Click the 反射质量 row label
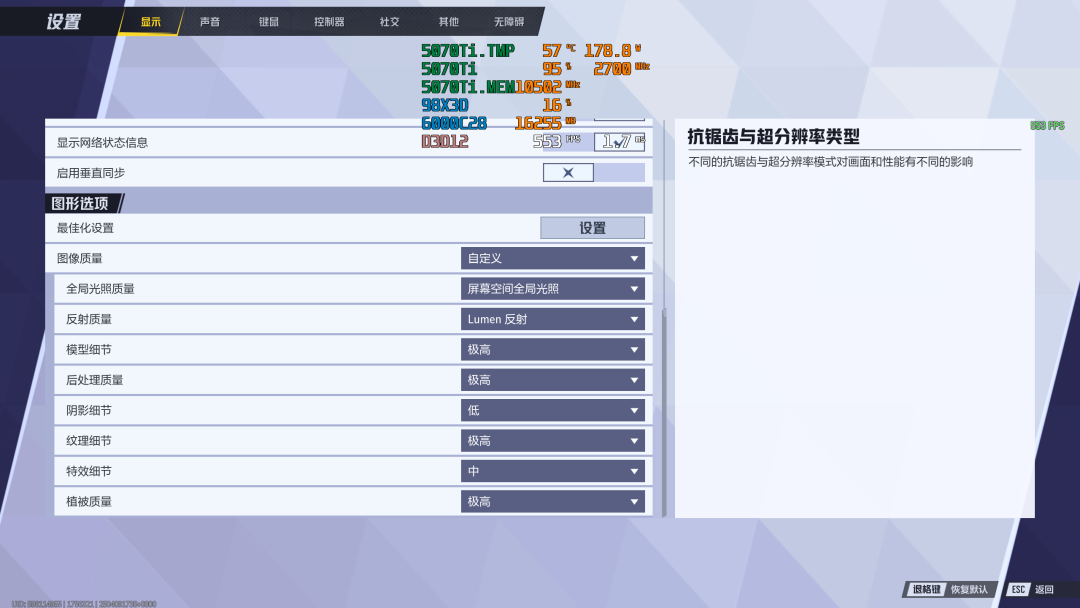 tap(89, 319)
